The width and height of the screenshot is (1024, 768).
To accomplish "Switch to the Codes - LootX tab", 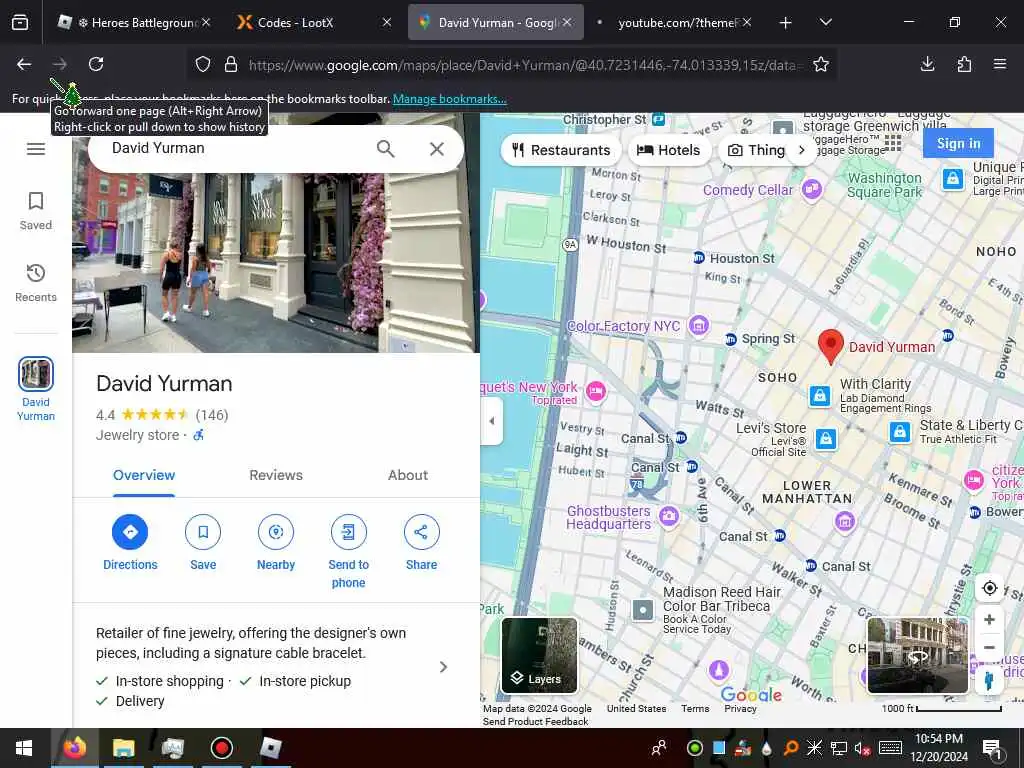I will (313, 22).
